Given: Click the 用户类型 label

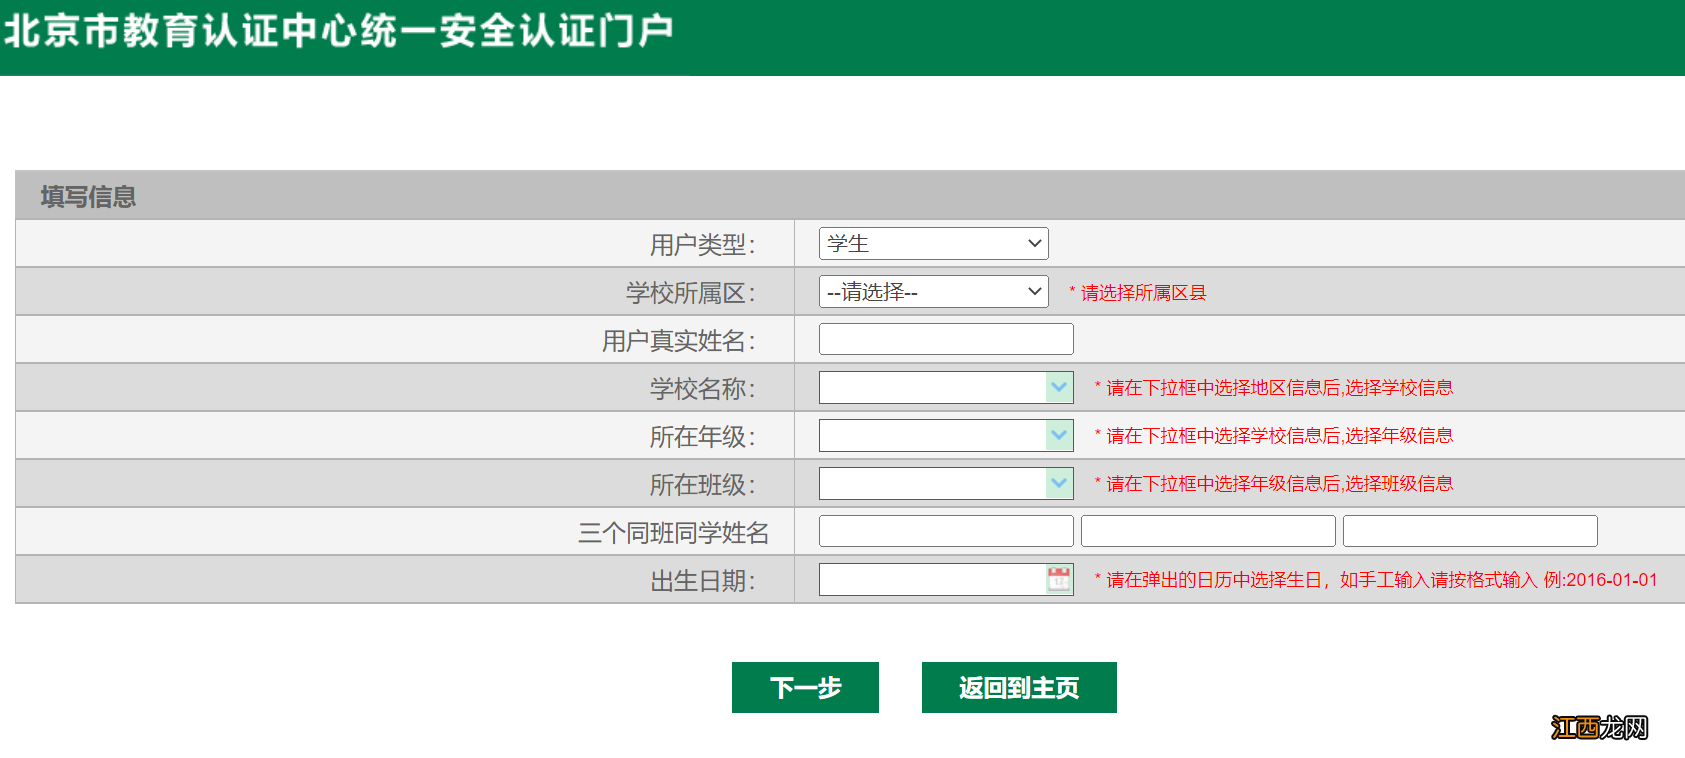Looking at the screenshot, I should 703,244.
